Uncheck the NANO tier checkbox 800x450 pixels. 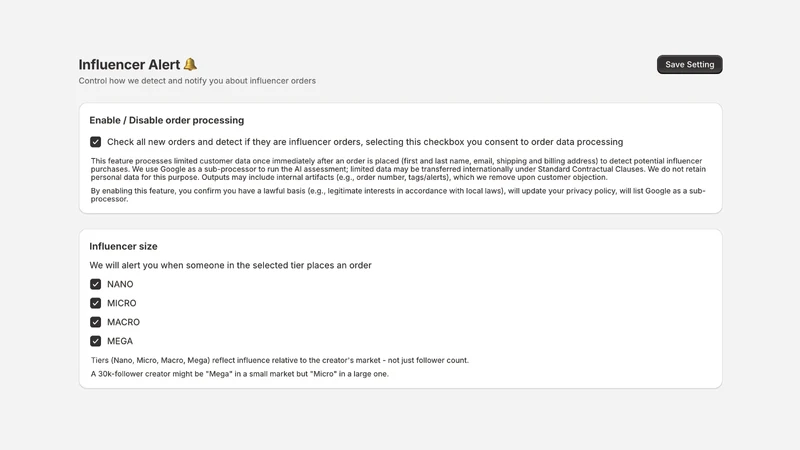95,284
